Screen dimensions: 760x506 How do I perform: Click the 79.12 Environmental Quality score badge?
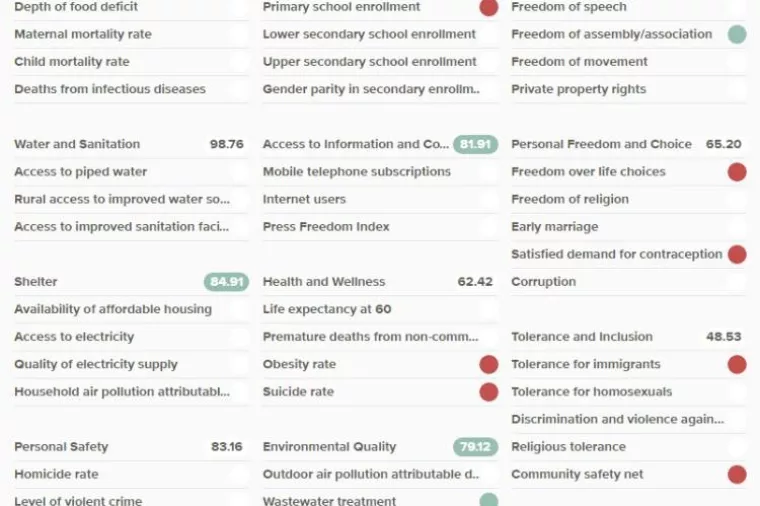tap(475, 447)
